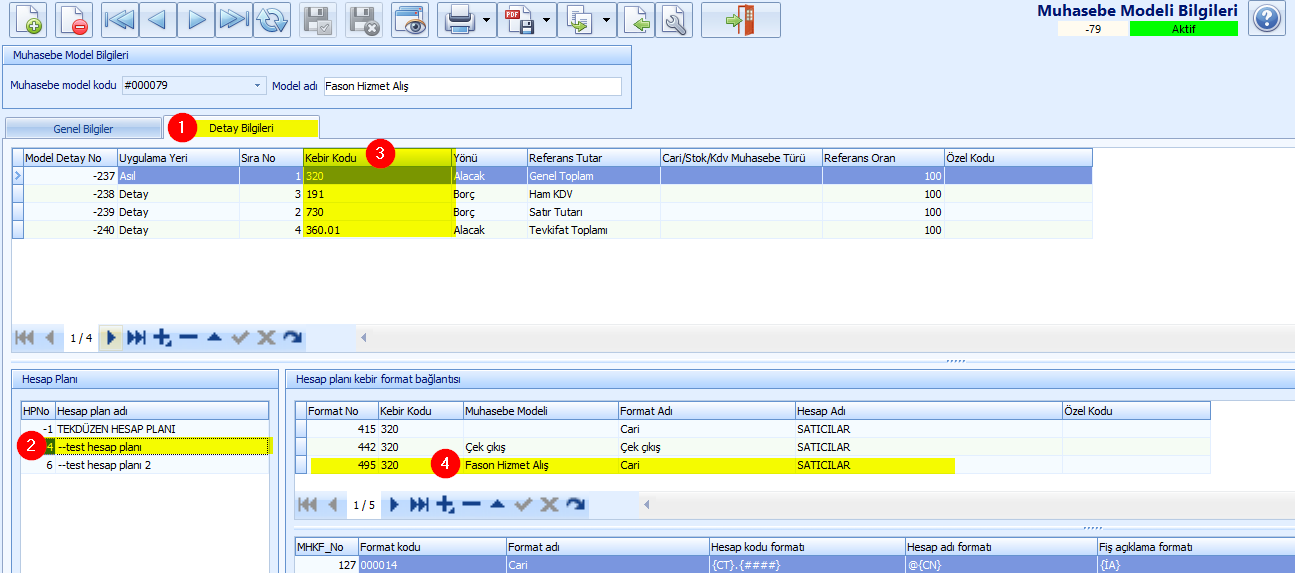This screenshot has height=573, width=1295.
Task: Open the dropdown arrow beside the printer icon
Action: 486,20
